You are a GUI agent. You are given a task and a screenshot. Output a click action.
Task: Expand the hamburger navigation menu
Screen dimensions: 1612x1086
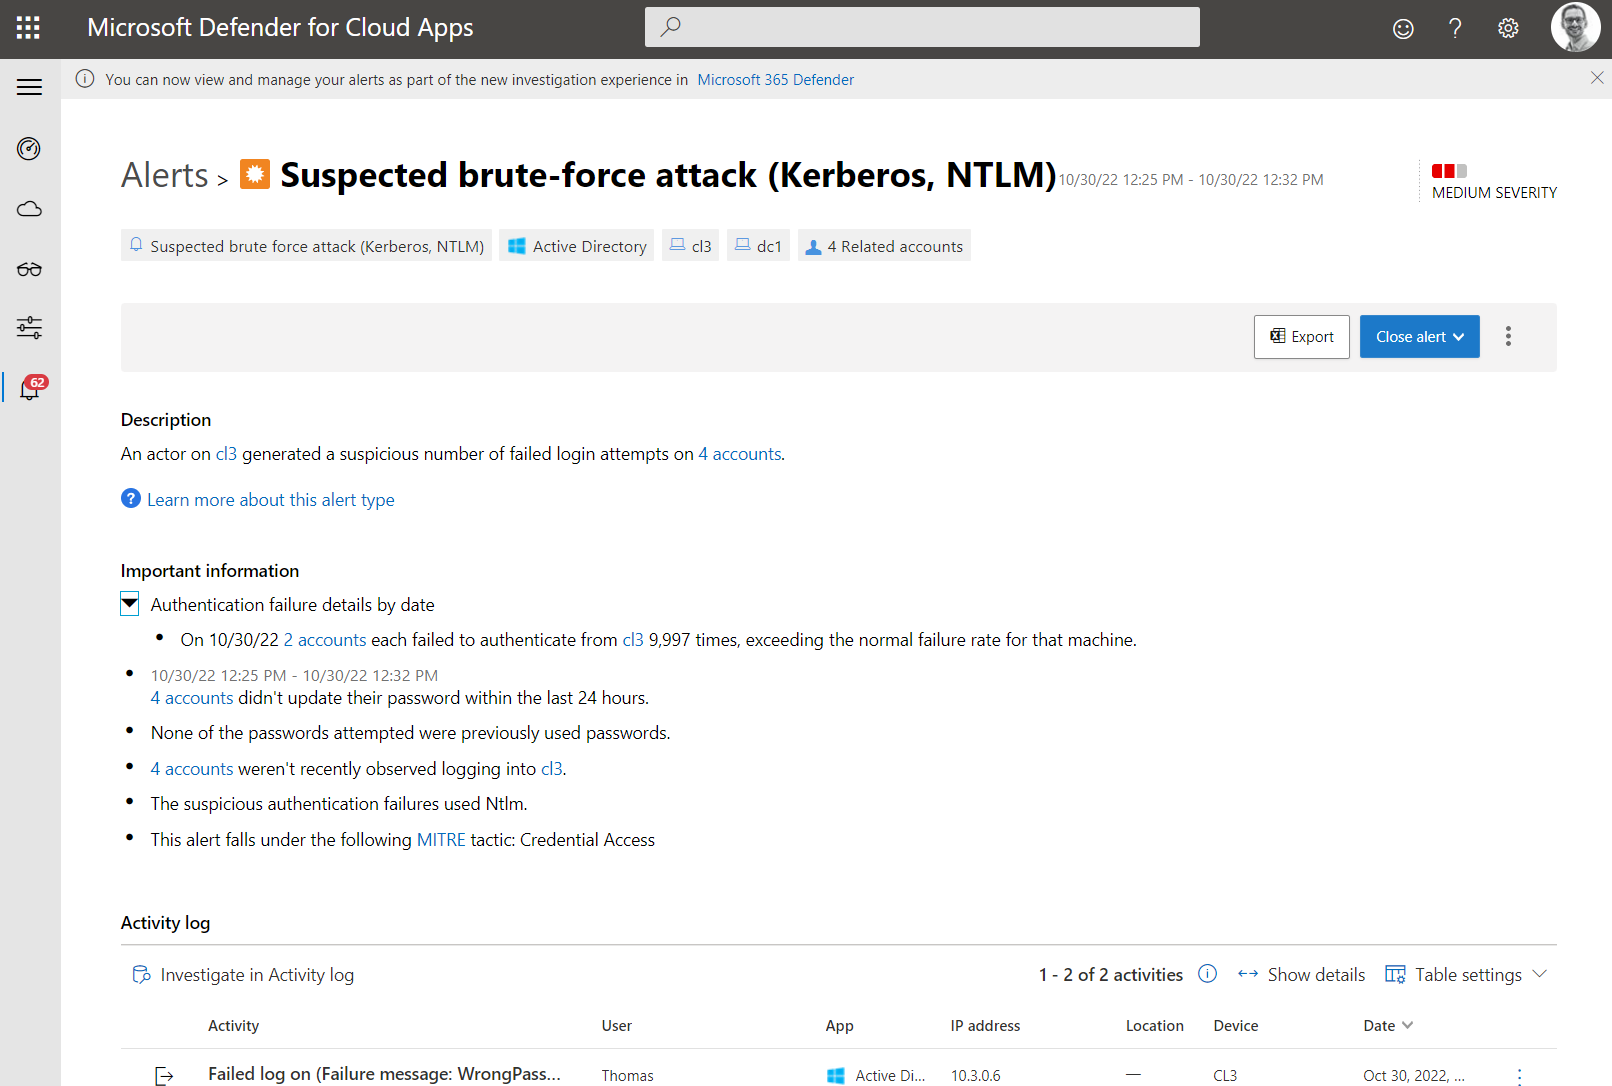pyautogui.click(x=30, y=87)
